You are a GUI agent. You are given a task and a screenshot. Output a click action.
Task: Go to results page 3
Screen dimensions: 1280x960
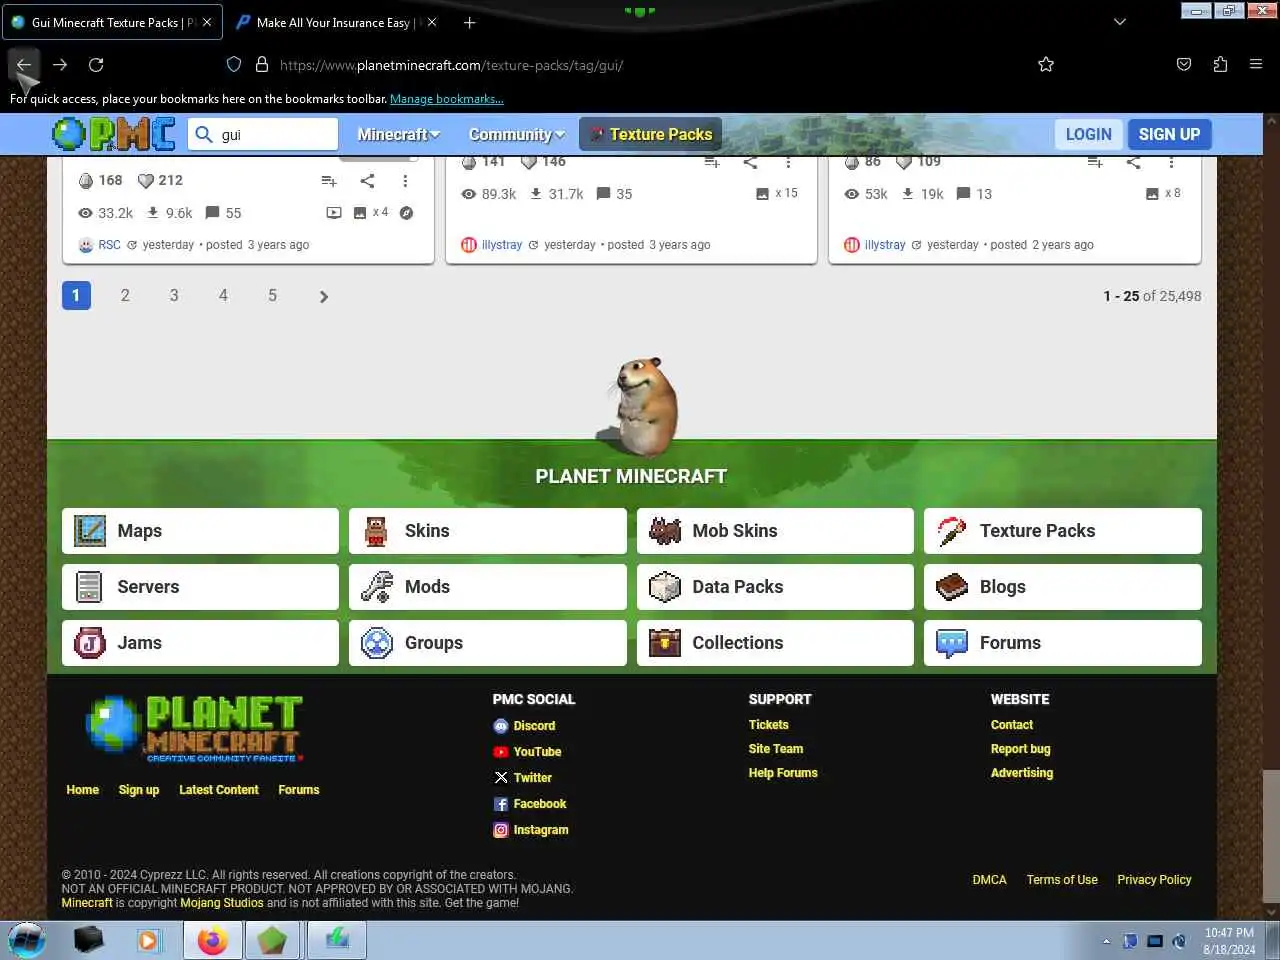(x=174, y=295)
